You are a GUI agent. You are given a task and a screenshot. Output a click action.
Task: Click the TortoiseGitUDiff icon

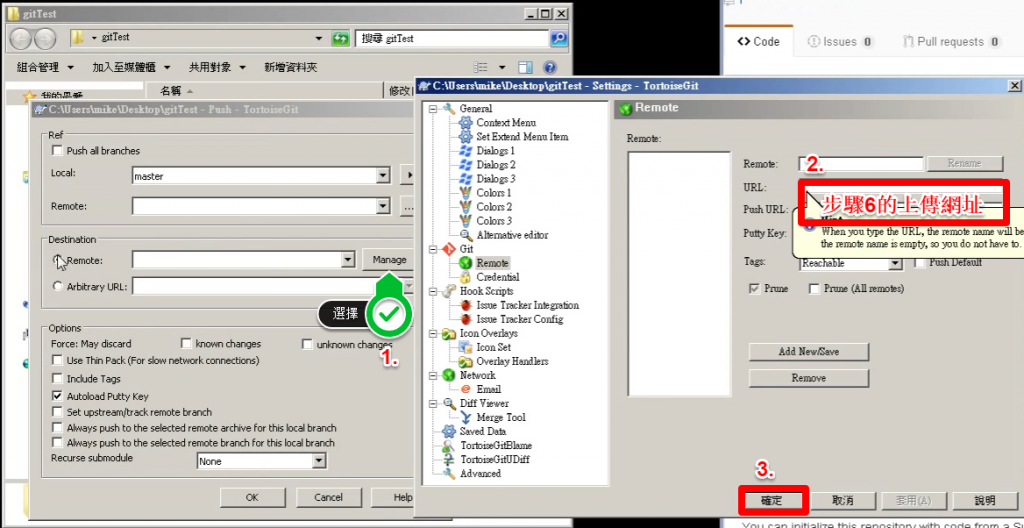[x=449, y=459]
